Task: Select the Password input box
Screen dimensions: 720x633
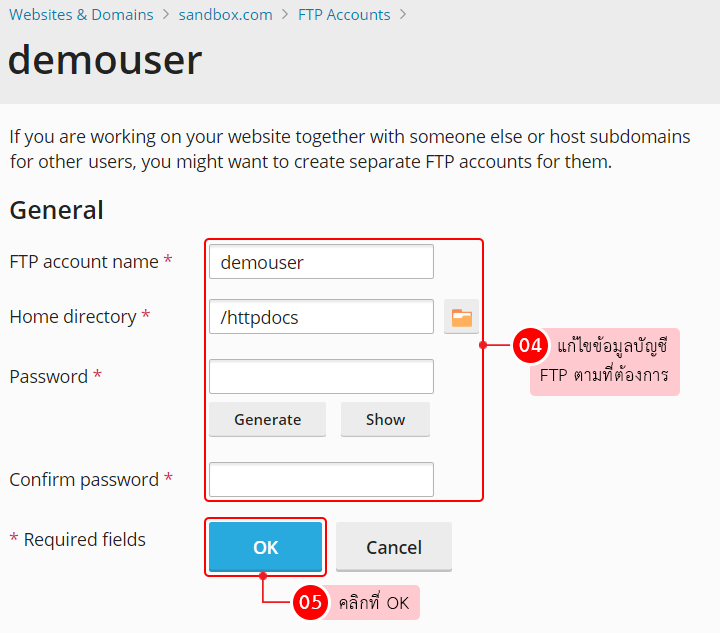Action: (x=321, y=377)
